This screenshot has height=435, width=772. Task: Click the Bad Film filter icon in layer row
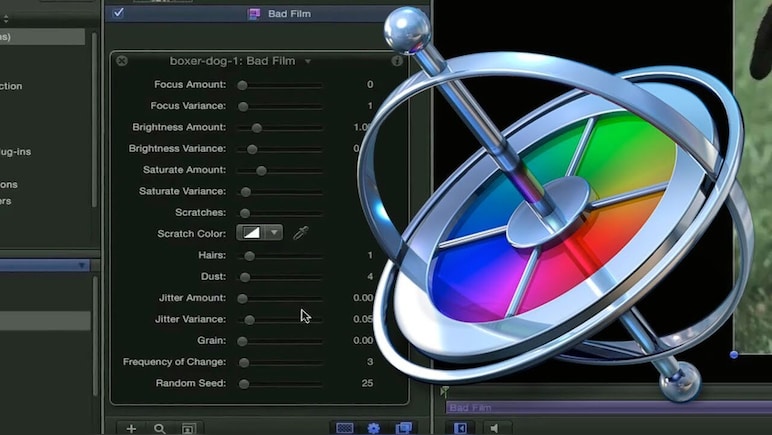[255, 14]
